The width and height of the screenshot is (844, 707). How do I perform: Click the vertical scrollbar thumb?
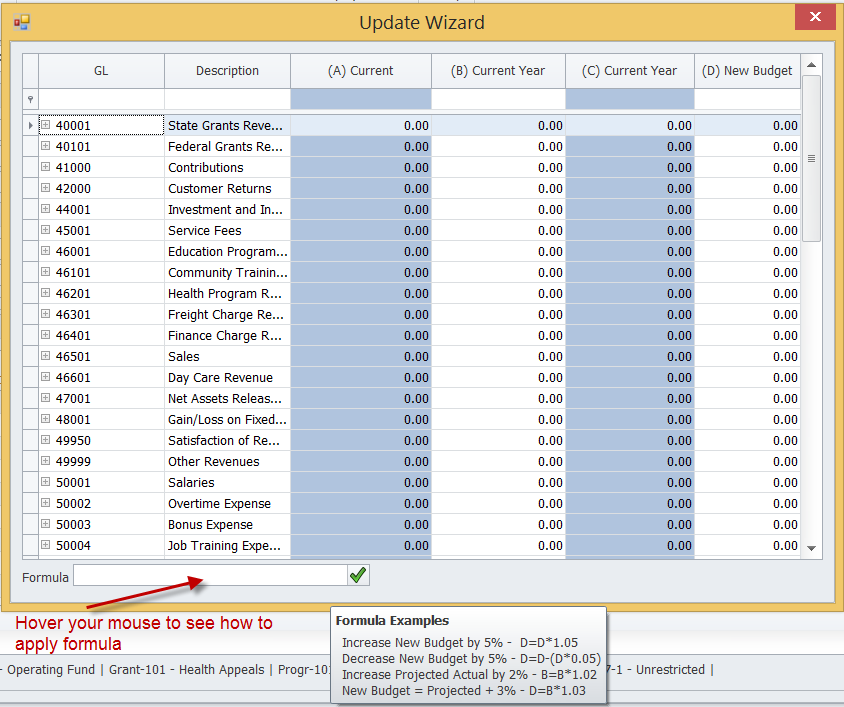click(811, 158)
